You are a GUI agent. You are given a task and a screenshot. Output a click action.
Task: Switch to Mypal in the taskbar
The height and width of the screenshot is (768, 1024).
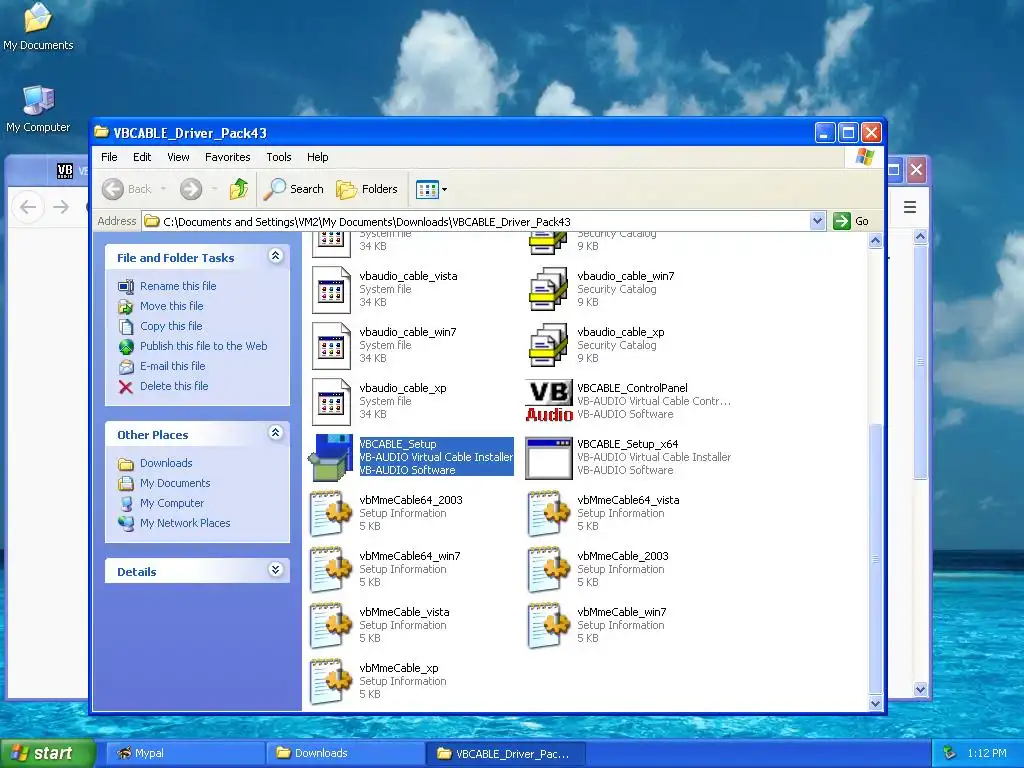point(185,754)
